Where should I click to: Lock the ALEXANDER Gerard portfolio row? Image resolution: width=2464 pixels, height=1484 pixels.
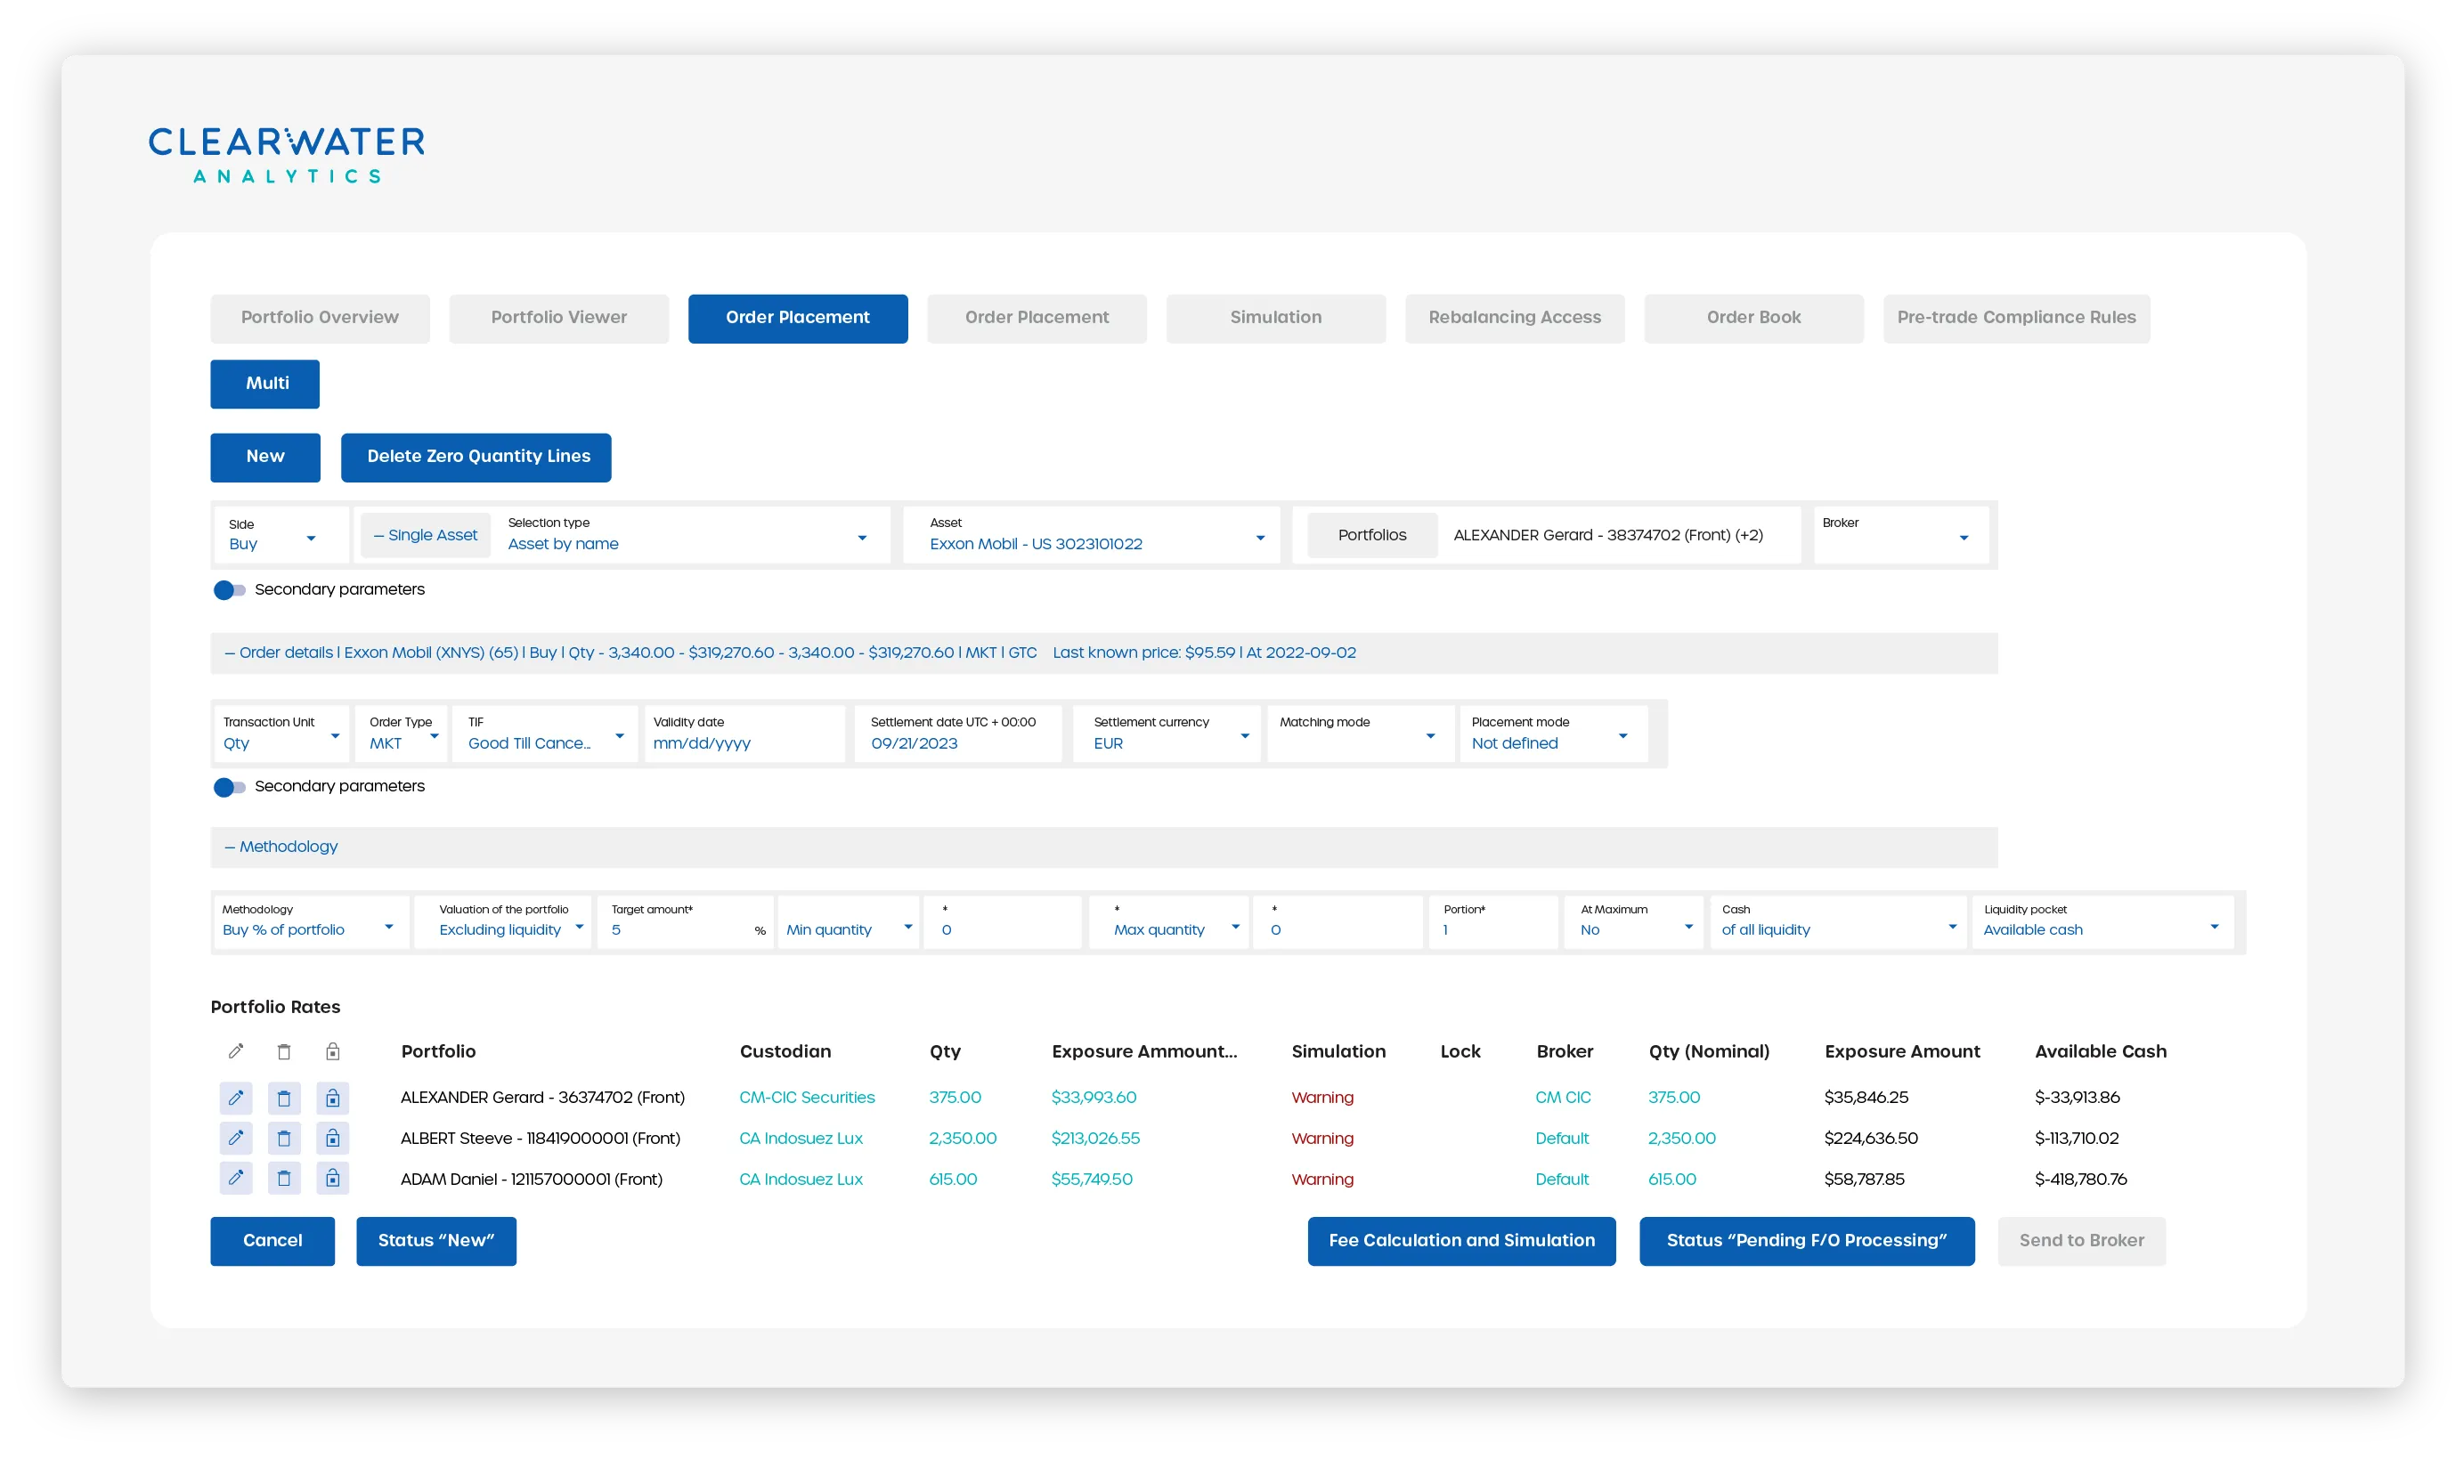pos(333,1098)
